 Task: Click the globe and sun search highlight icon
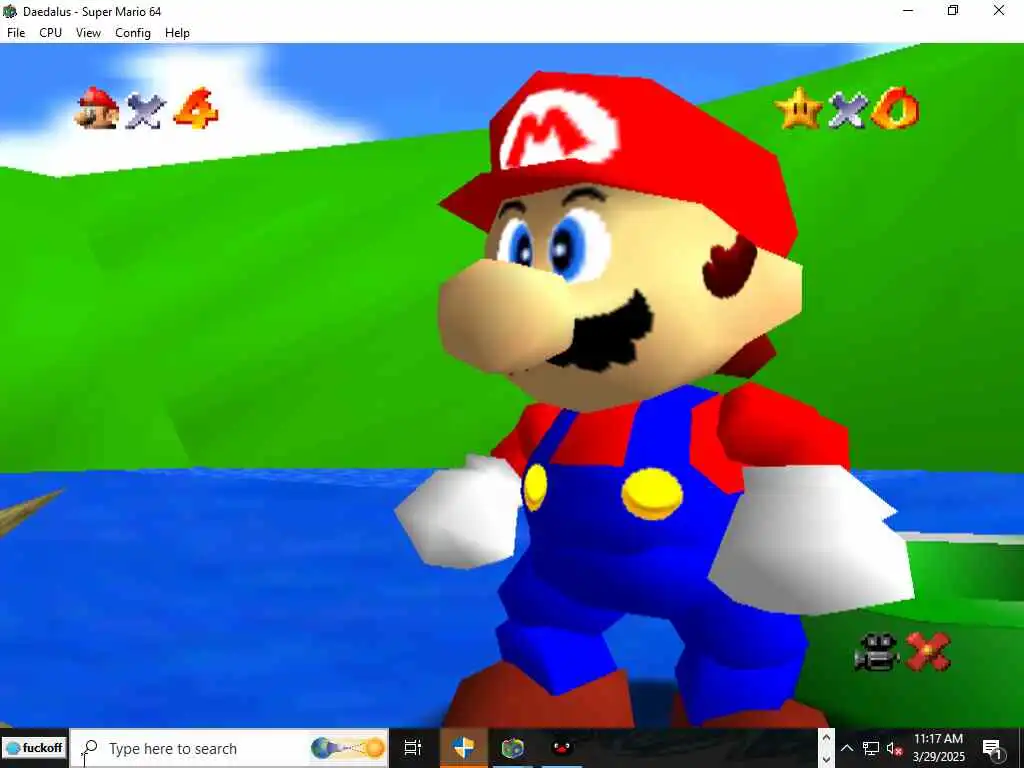[x=347, y=748]
